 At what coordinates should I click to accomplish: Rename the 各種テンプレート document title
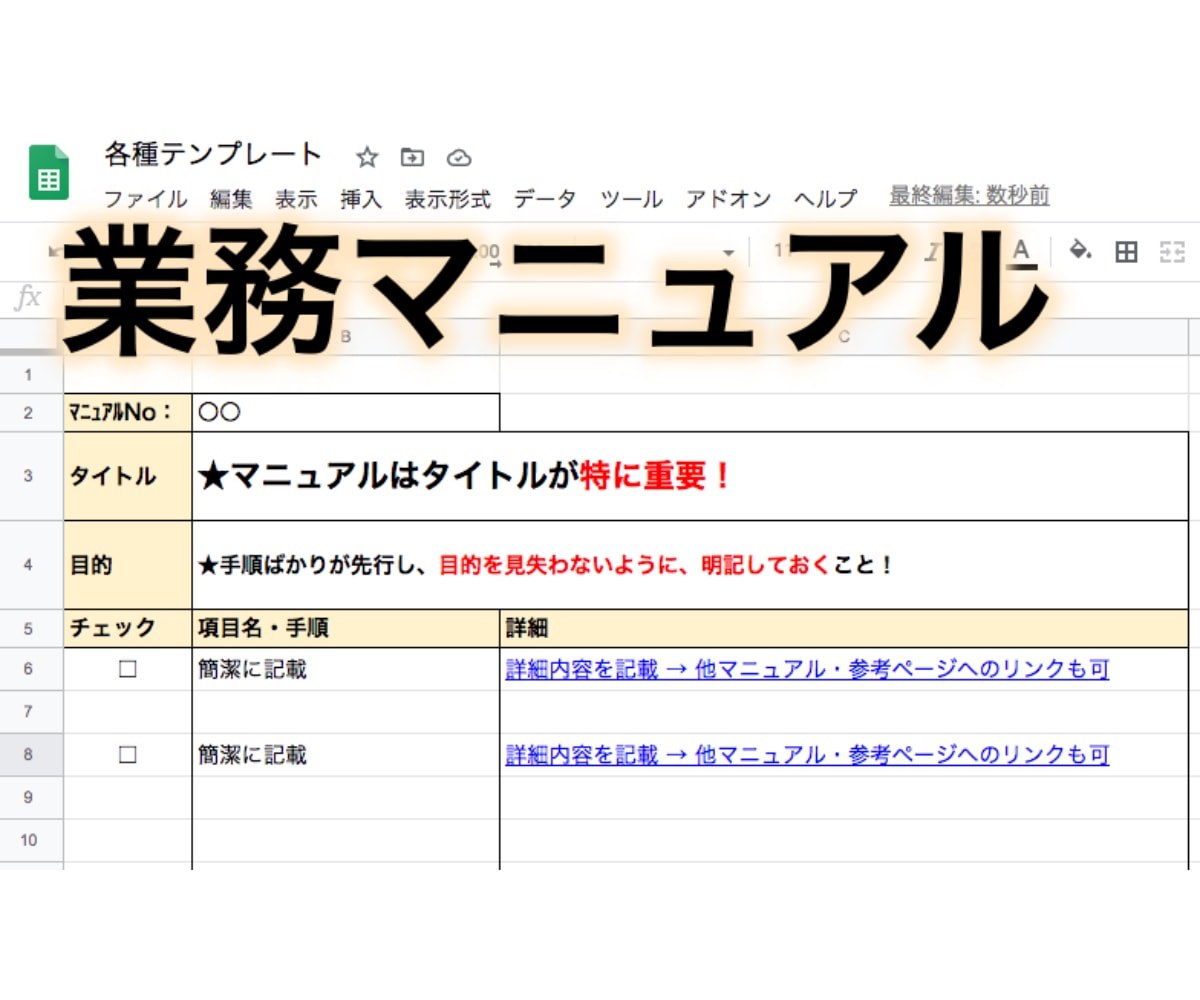coord(213,154)
